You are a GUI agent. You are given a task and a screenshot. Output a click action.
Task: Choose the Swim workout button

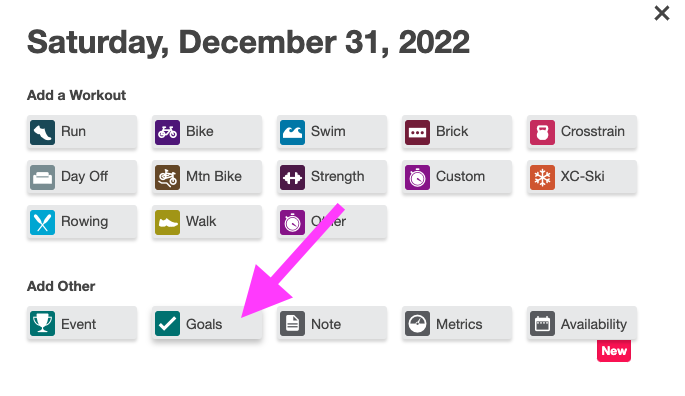(332, 132)
